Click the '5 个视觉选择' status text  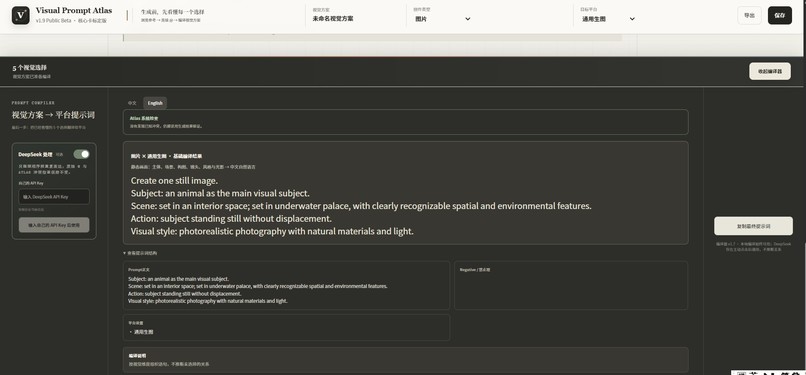pyautogui.click(x=30, y=68)
